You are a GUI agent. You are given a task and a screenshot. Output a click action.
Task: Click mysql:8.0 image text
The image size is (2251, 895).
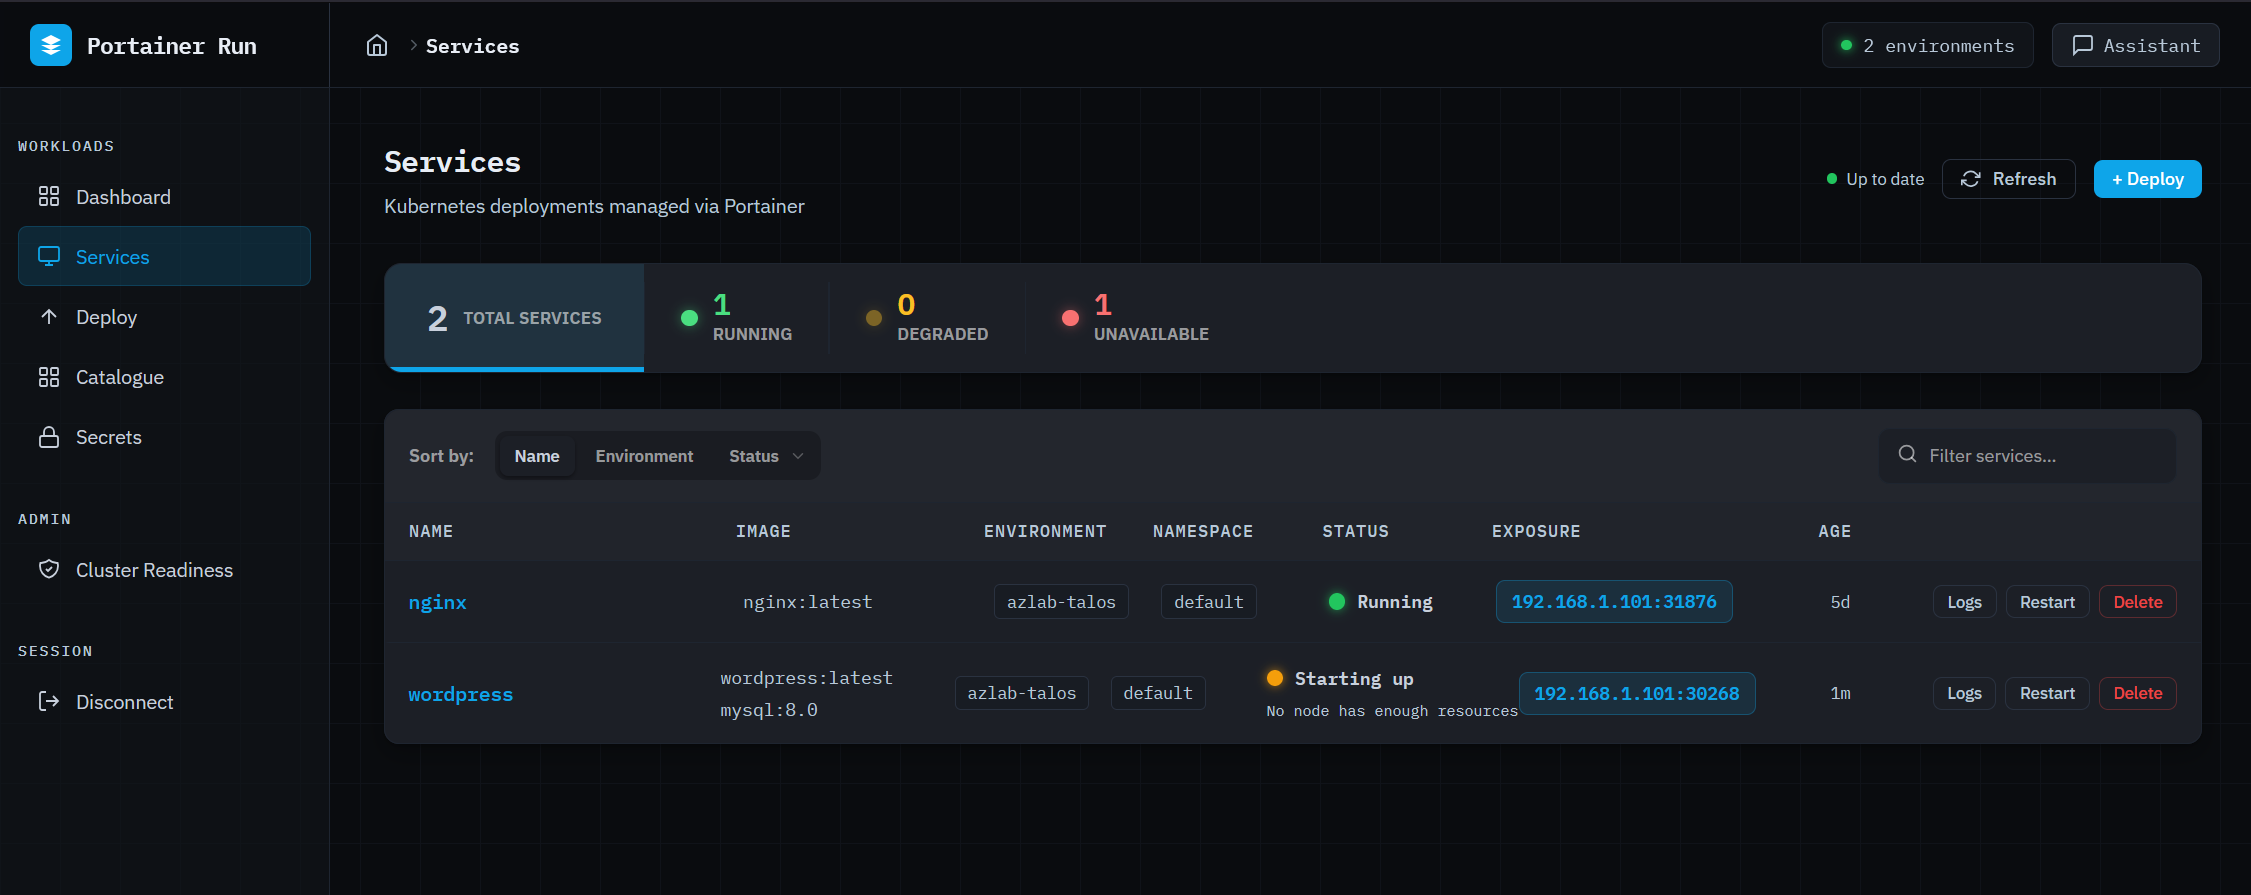(769, 710)
